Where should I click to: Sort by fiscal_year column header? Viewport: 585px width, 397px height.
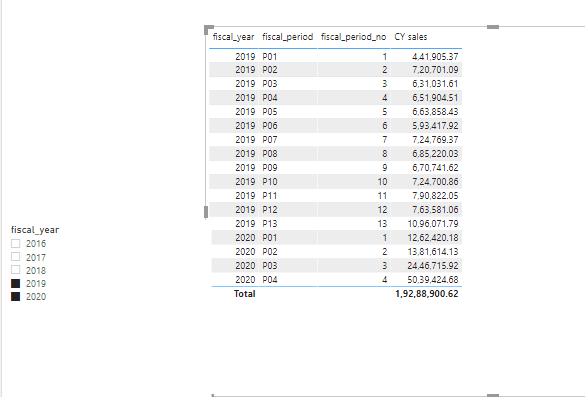click(x=234, y=37)
